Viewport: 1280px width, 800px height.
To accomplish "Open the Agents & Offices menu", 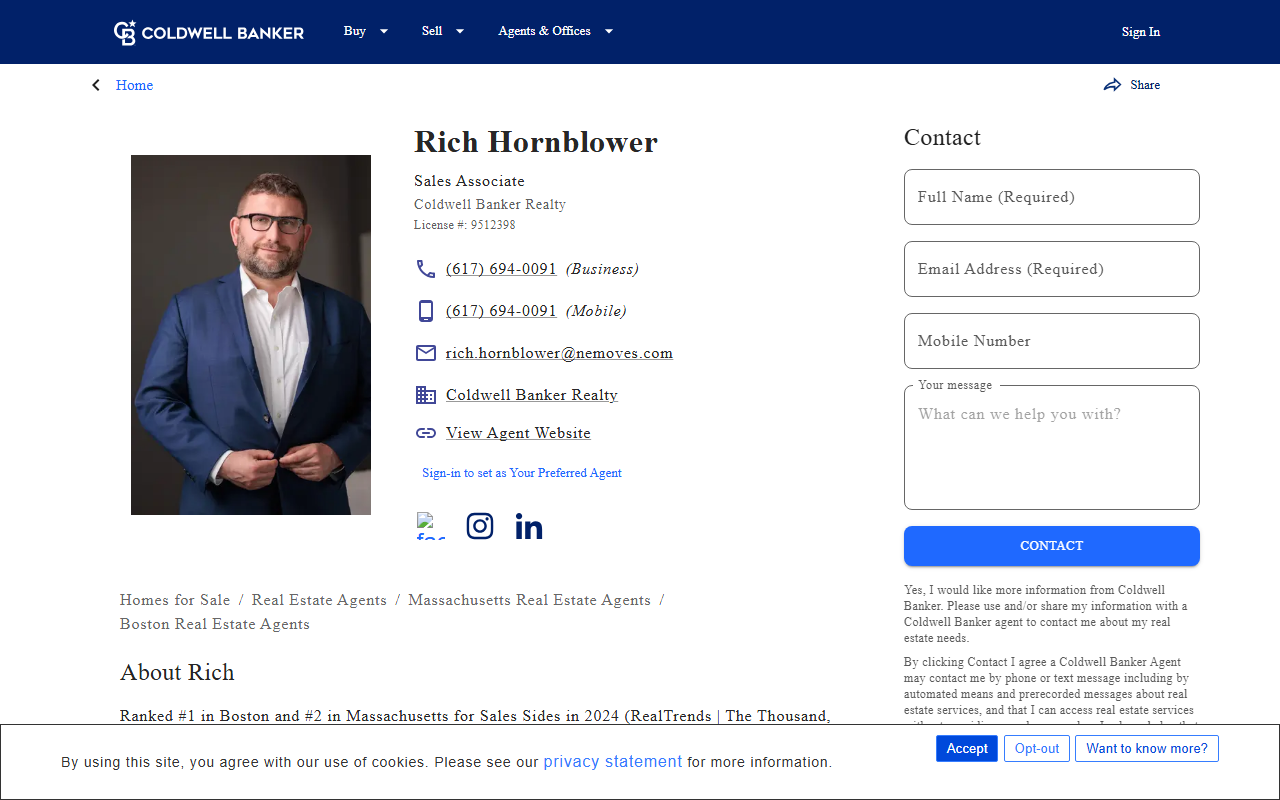I will click(544, 31).
